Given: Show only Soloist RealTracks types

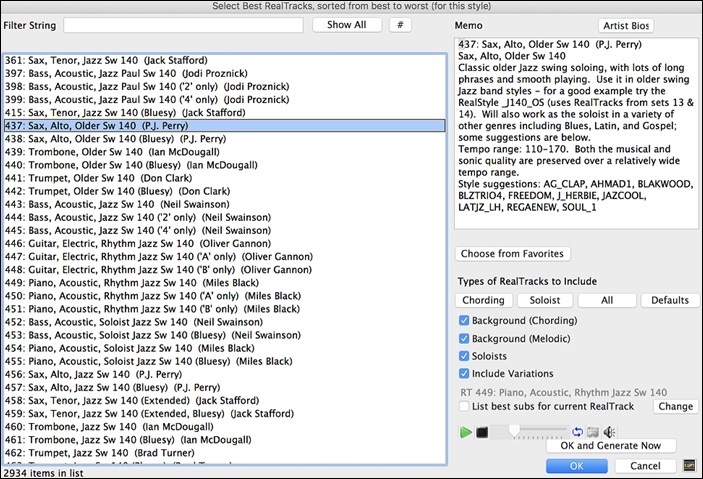Looking at the screenshot, I should (x=545, y=300).
